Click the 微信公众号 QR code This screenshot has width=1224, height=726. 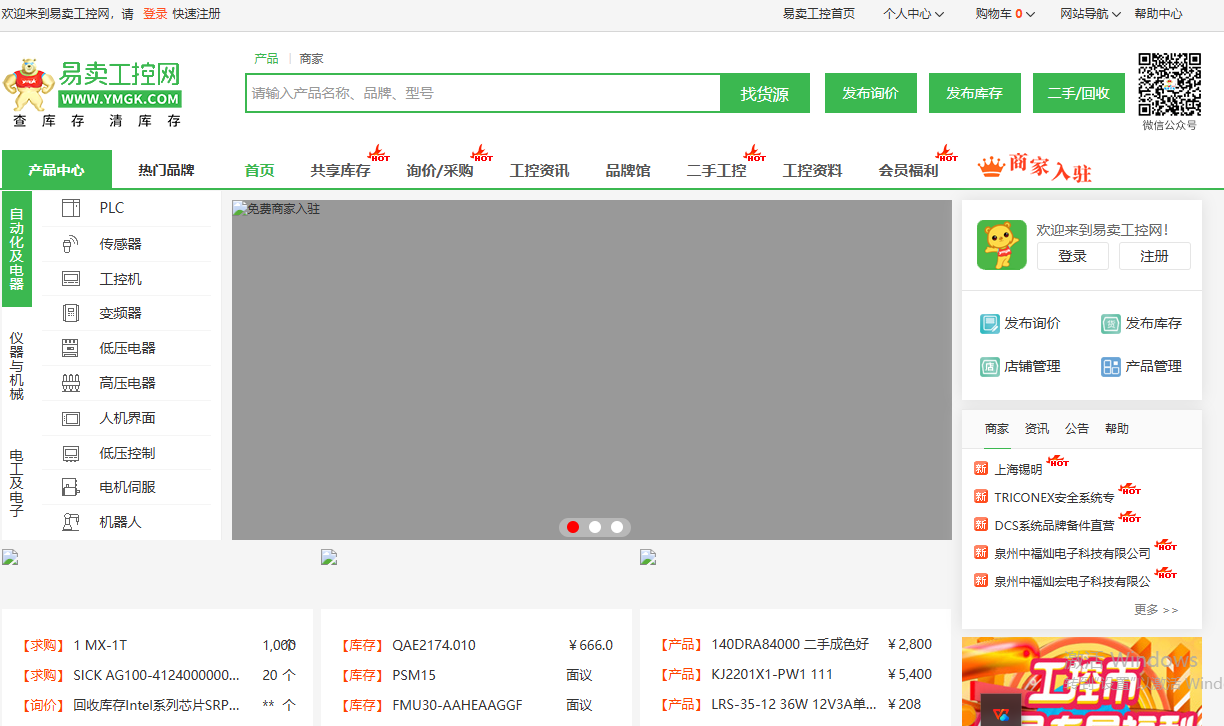point(1168,88)
